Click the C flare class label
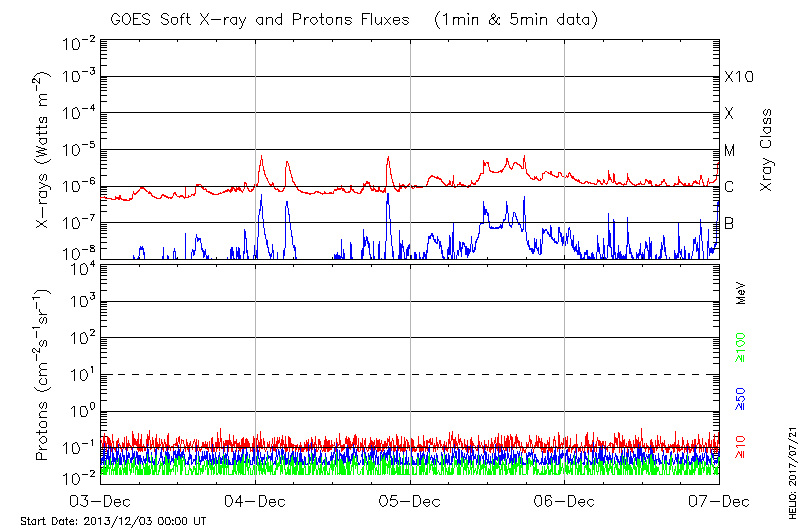The image size is (800, 530). click(729, 187)
